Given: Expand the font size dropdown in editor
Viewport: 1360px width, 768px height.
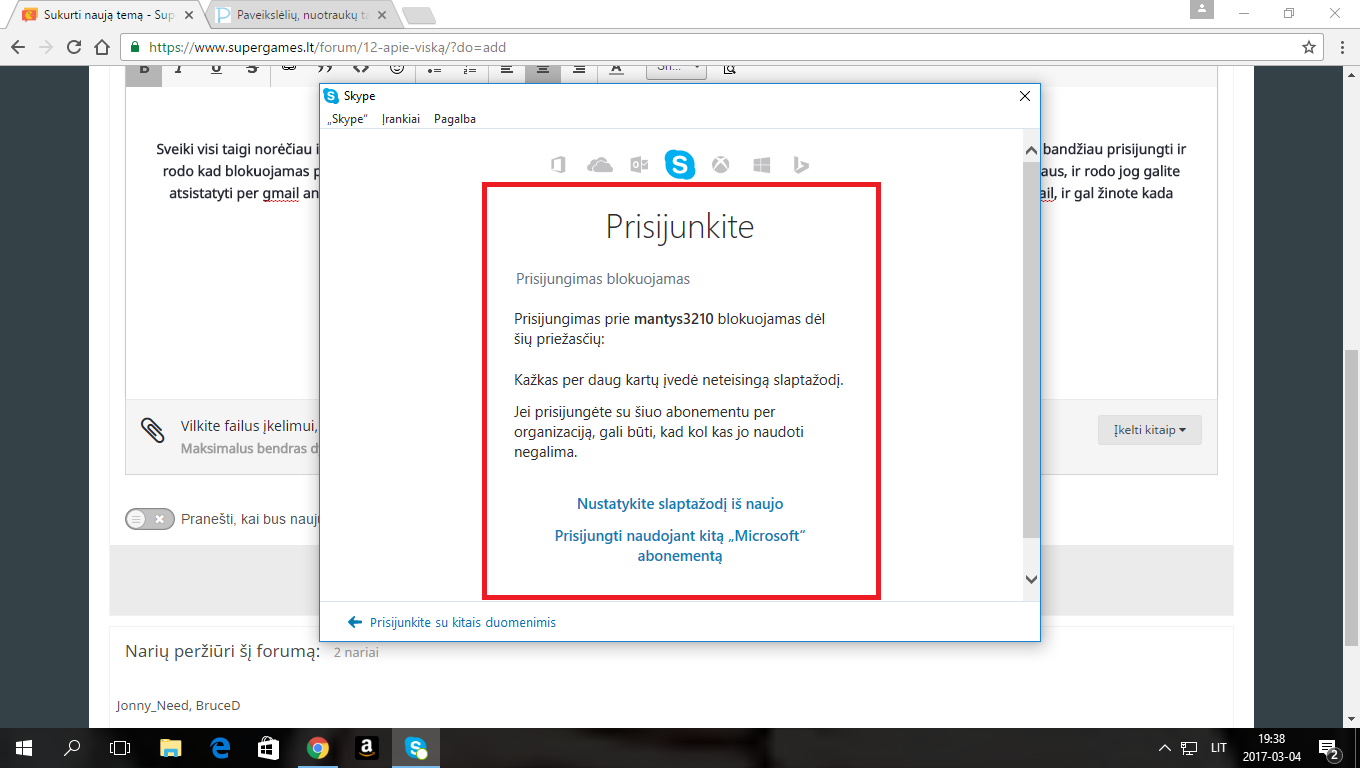Looking at the screenshot, I should coord(676,69).
